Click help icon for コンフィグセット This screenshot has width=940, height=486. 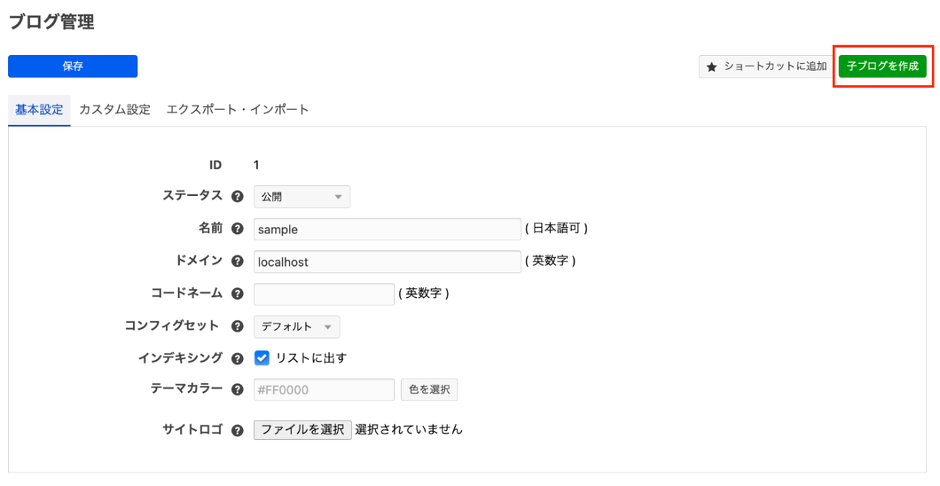tap(238, 326)
